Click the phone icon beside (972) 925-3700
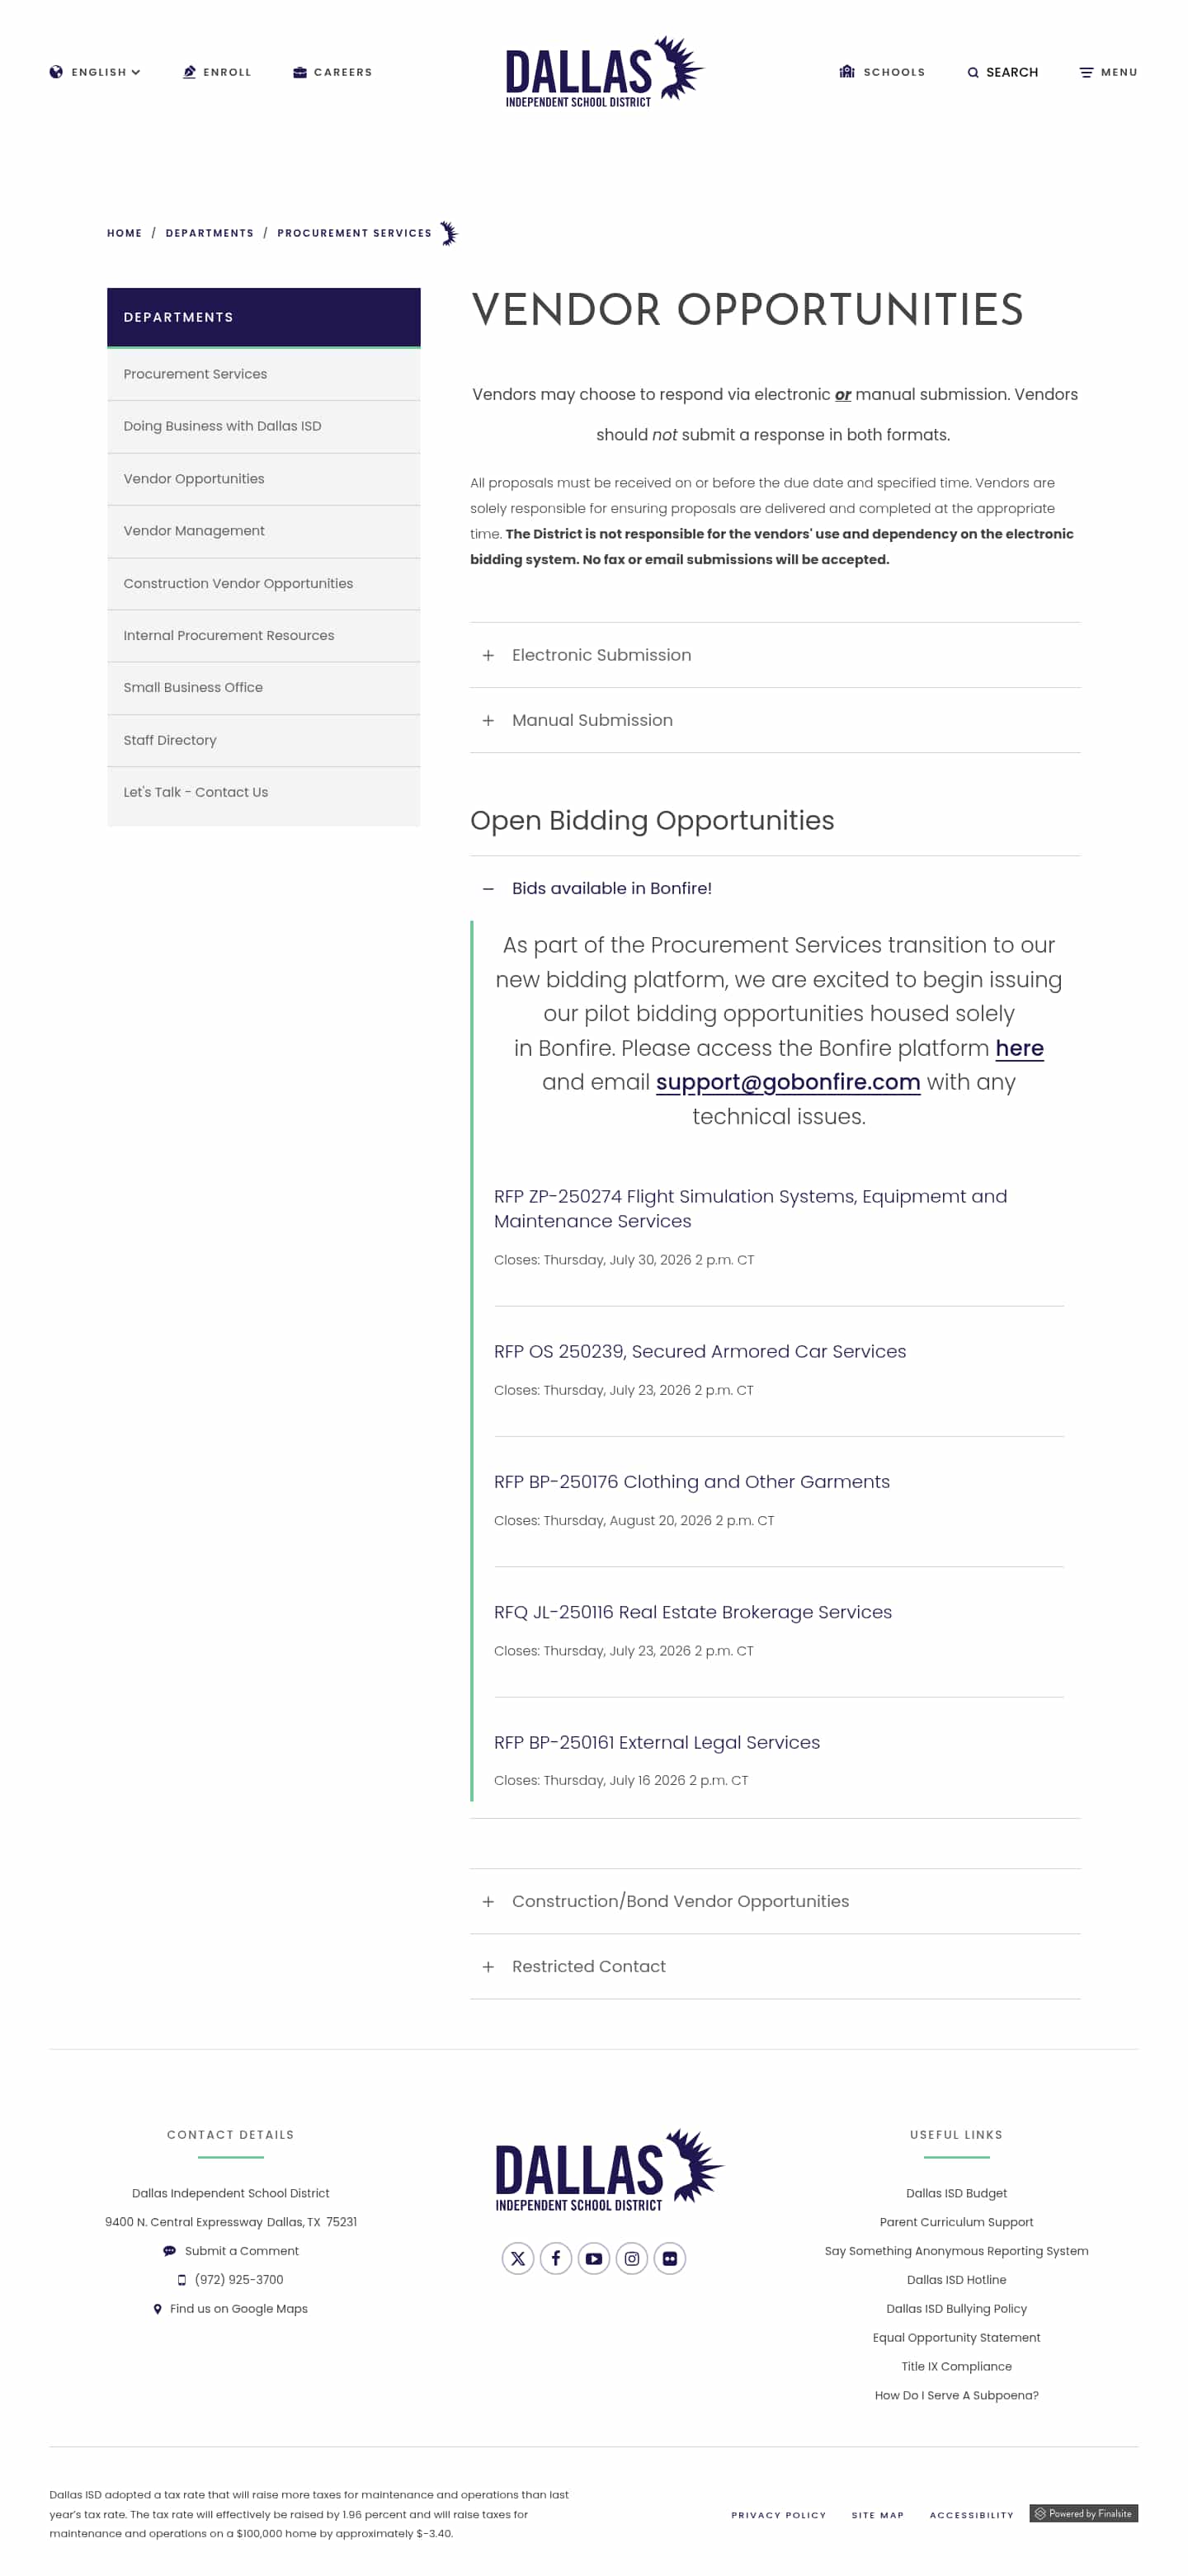 (181, 2280)
